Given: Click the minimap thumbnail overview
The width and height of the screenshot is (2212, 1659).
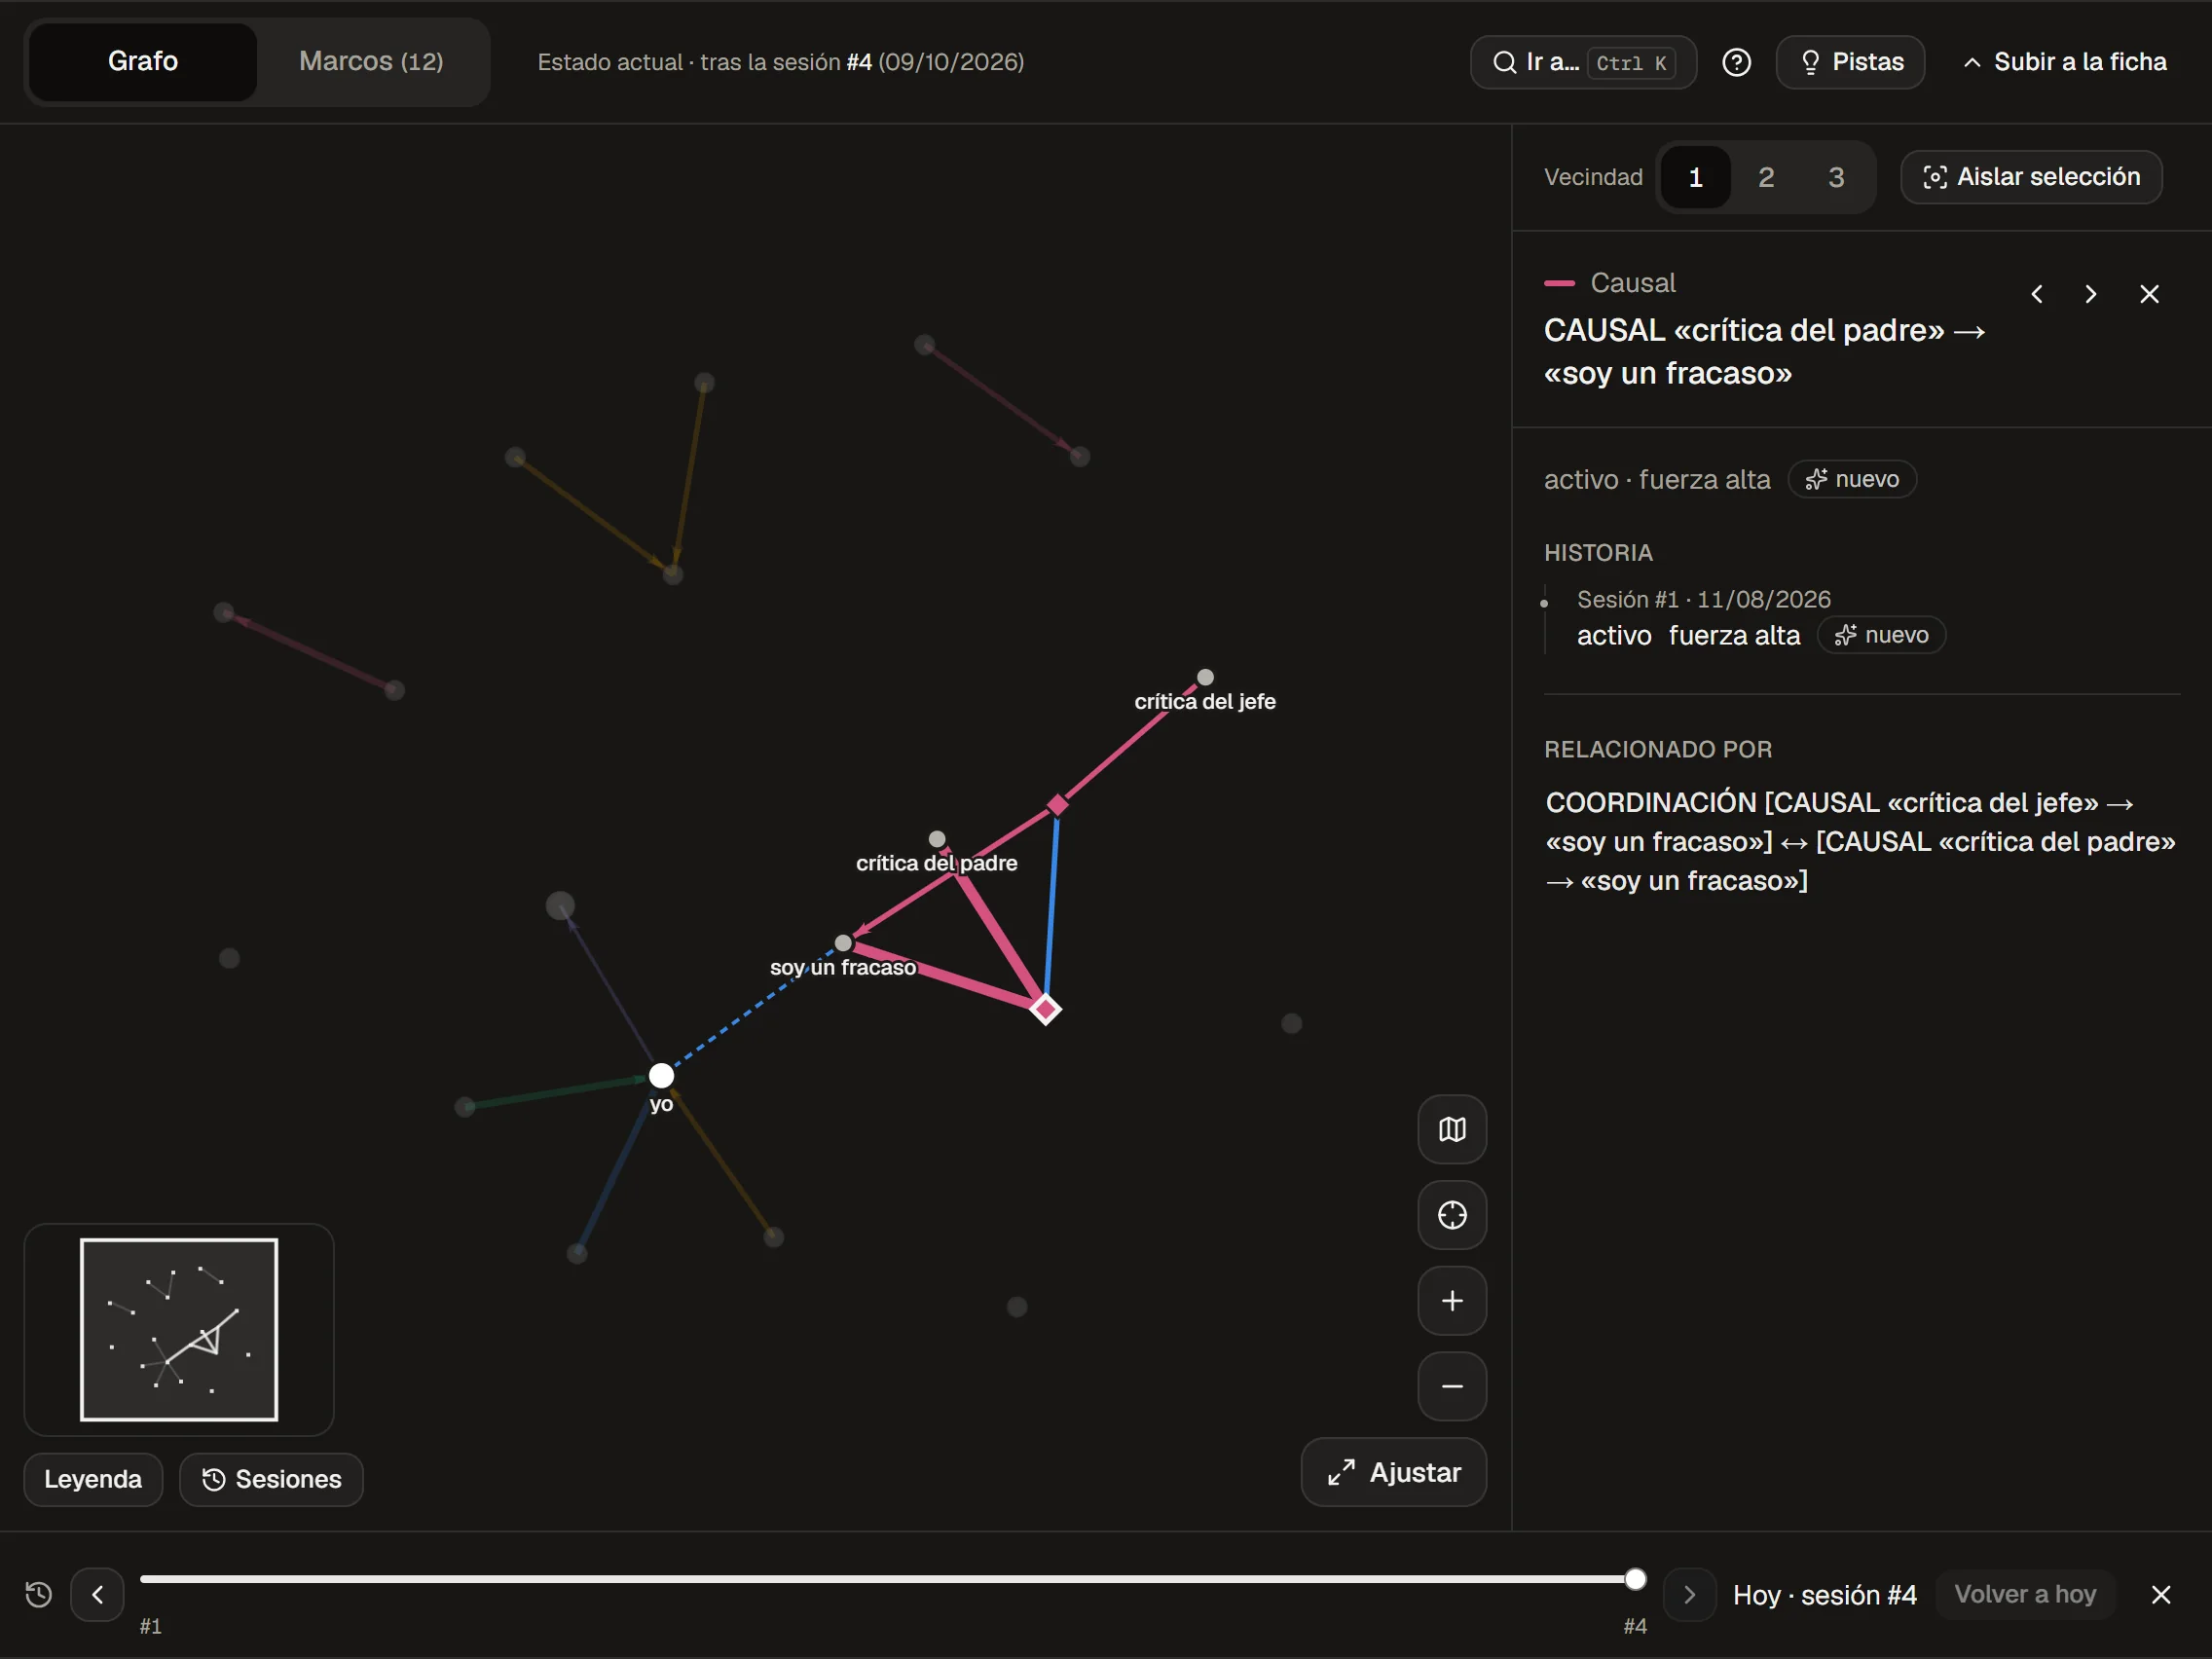Looking at the screenshot, I should click(x=179, y=1329).
